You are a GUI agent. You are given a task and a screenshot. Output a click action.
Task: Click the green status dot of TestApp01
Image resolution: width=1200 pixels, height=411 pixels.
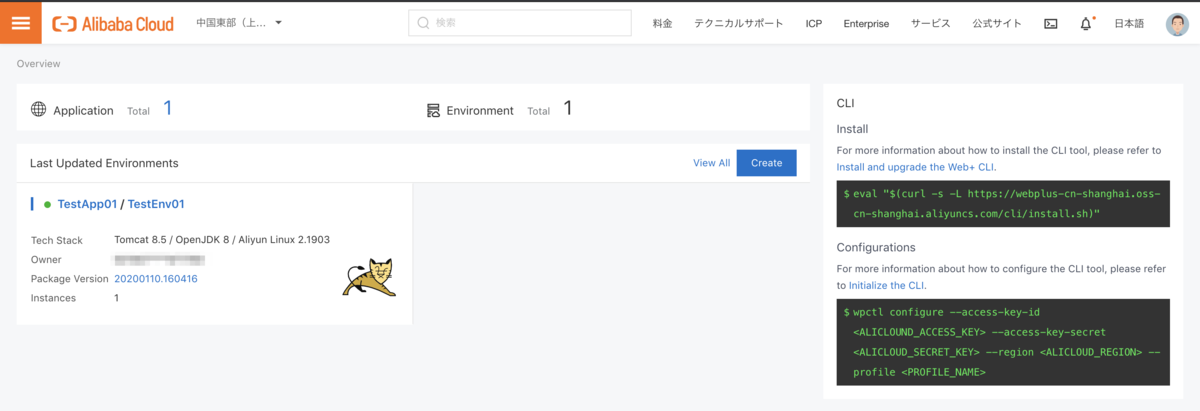(47, 204)
